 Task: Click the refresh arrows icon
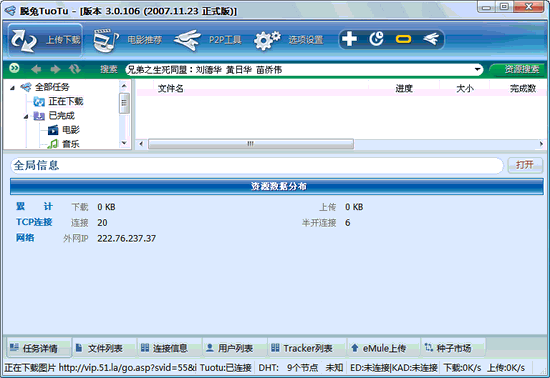[74, 69]
